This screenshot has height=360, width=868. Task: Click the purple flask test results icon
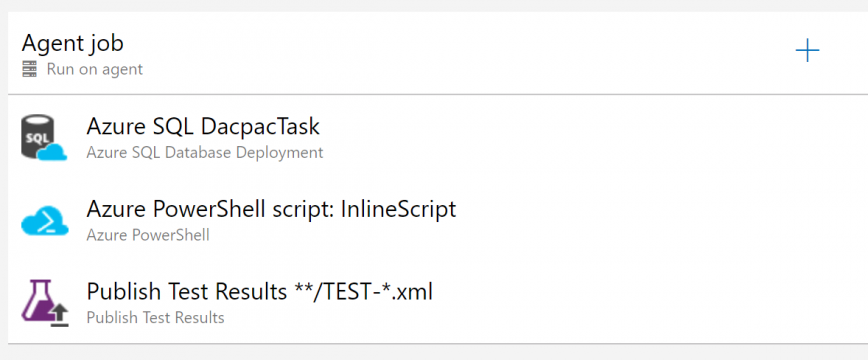tap(44, 303)
